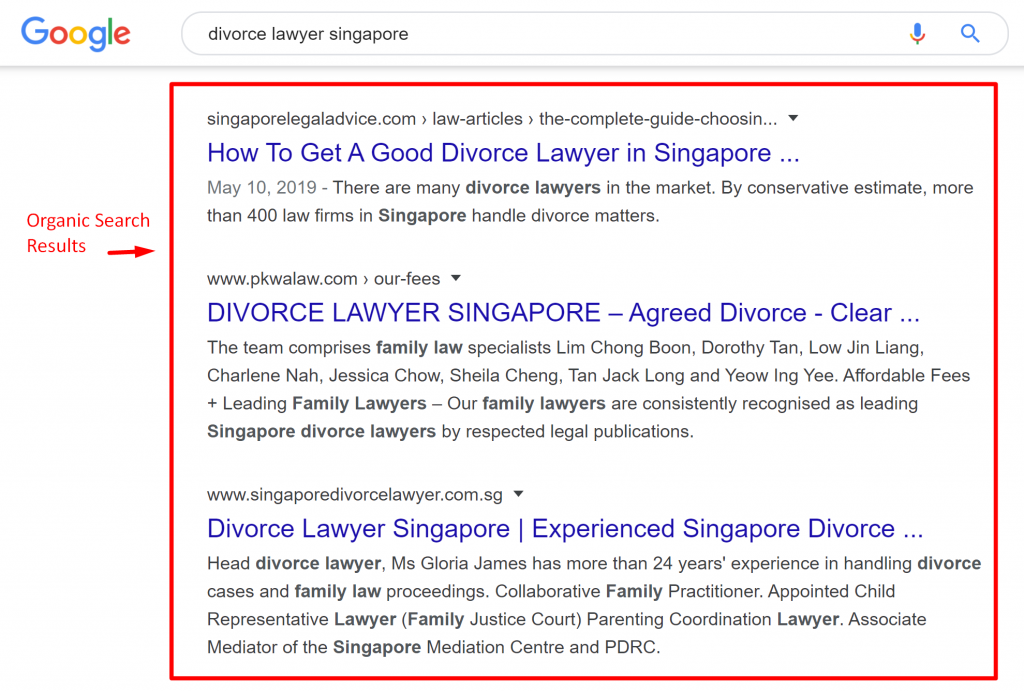Click snippet line mentioning Singapore Mediation Centre
The image size is (1024, 691).
coord(434,647)
